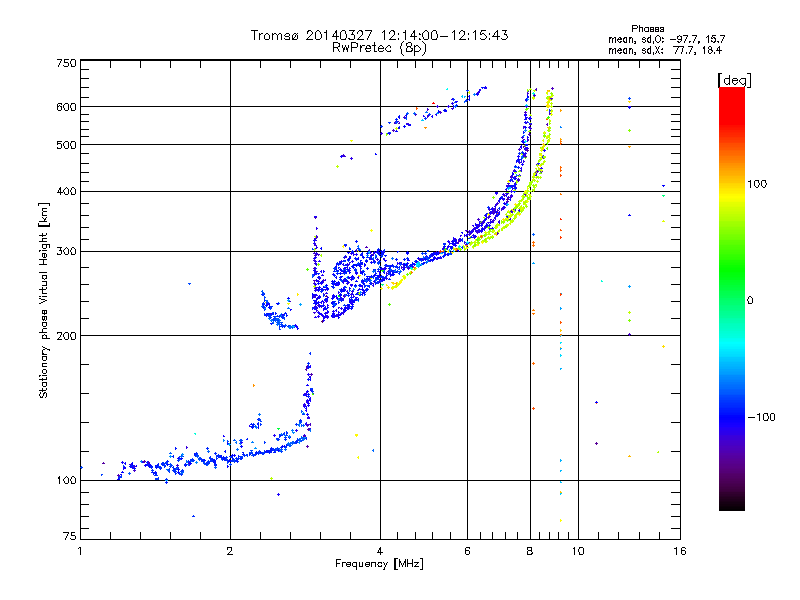The image size is (800, 600).
Task: Click the y-axis tick label '100'
Action: click(x=66, y=481)
